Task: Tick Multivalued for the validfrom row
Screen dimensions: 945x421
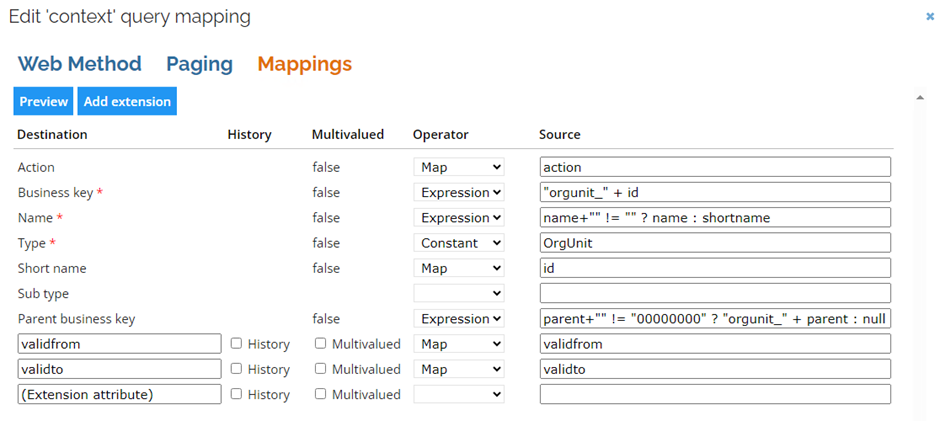Action: [321, 343]
